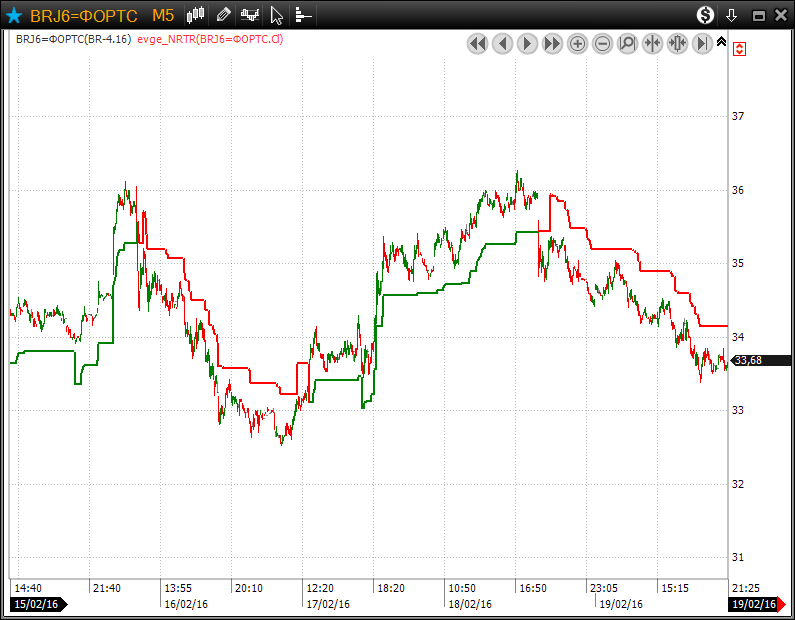This screenshot has width=795, height=620.
Task: Open the horizontal volume profile icon
Action: pyautogui.click(x=303, y=15)
